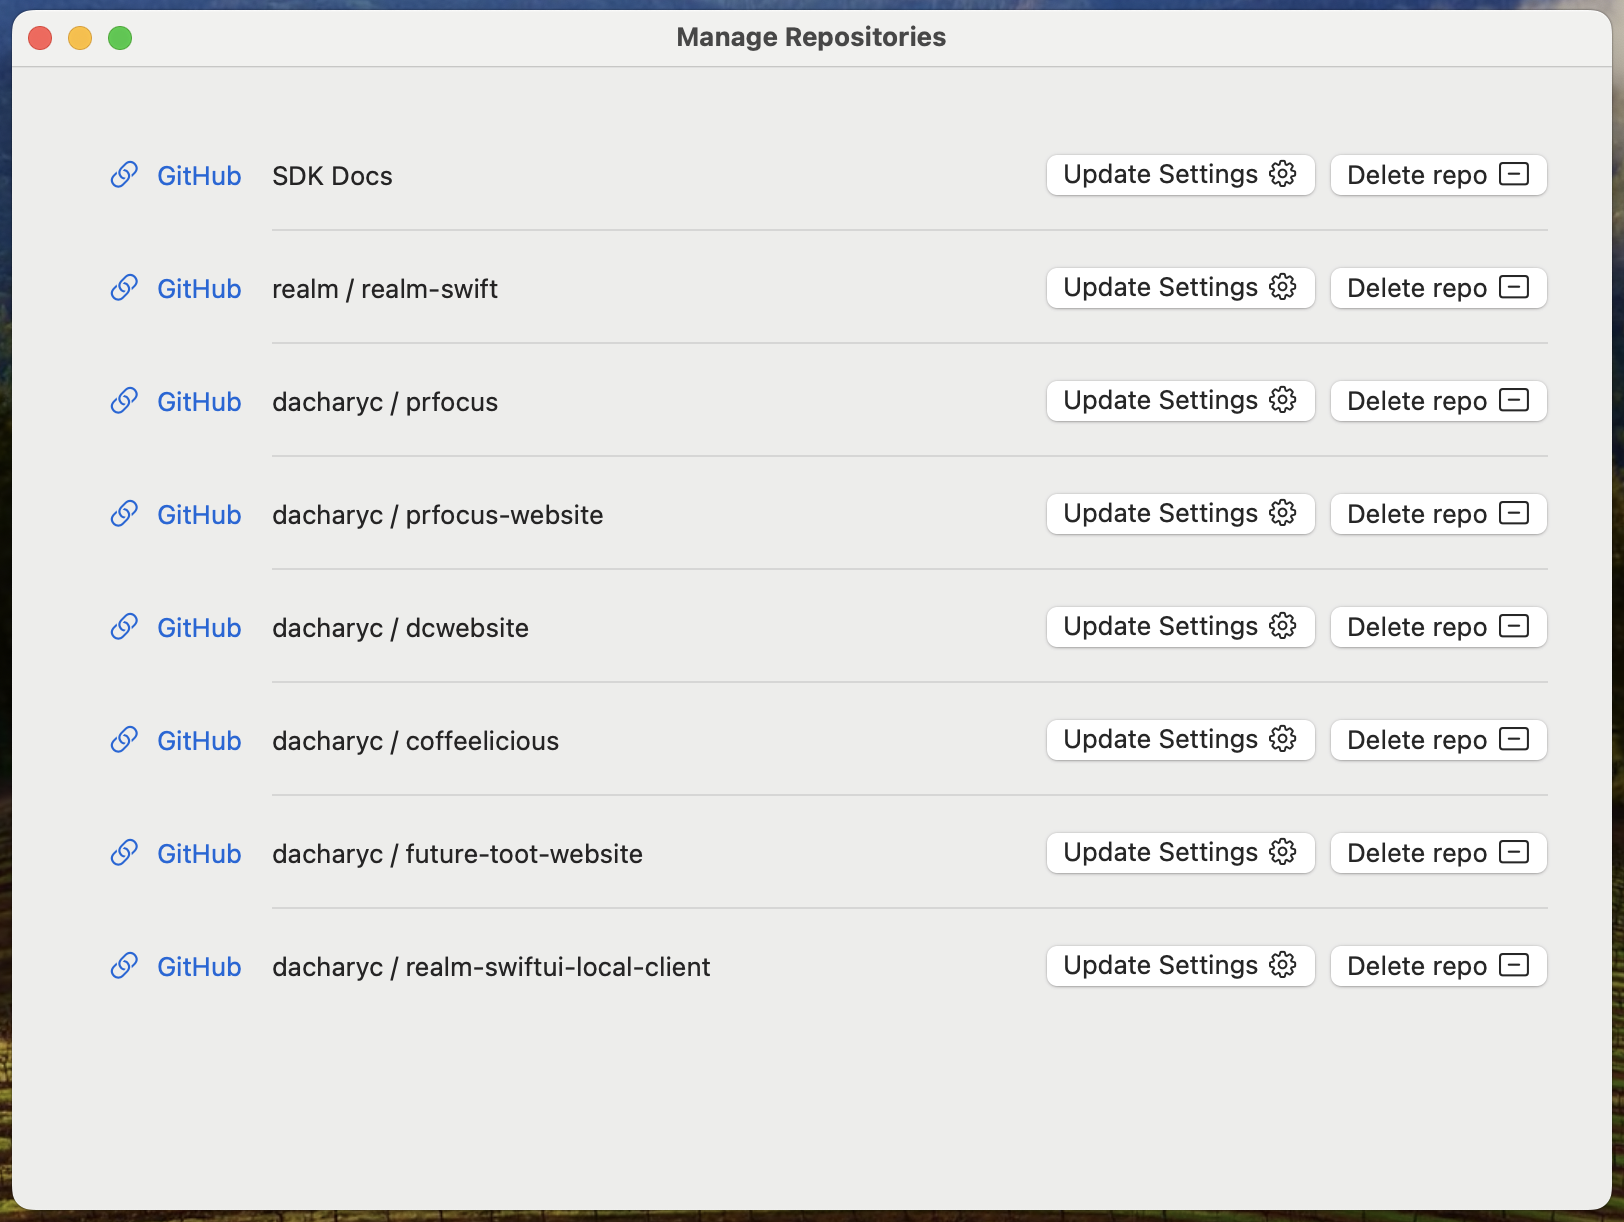This screenshot has width=1624, height=1222.
Task: Select the dacharyc / realm-swiftui-local-client repository name
Action: pyautogui.click(x=491, y=967)
